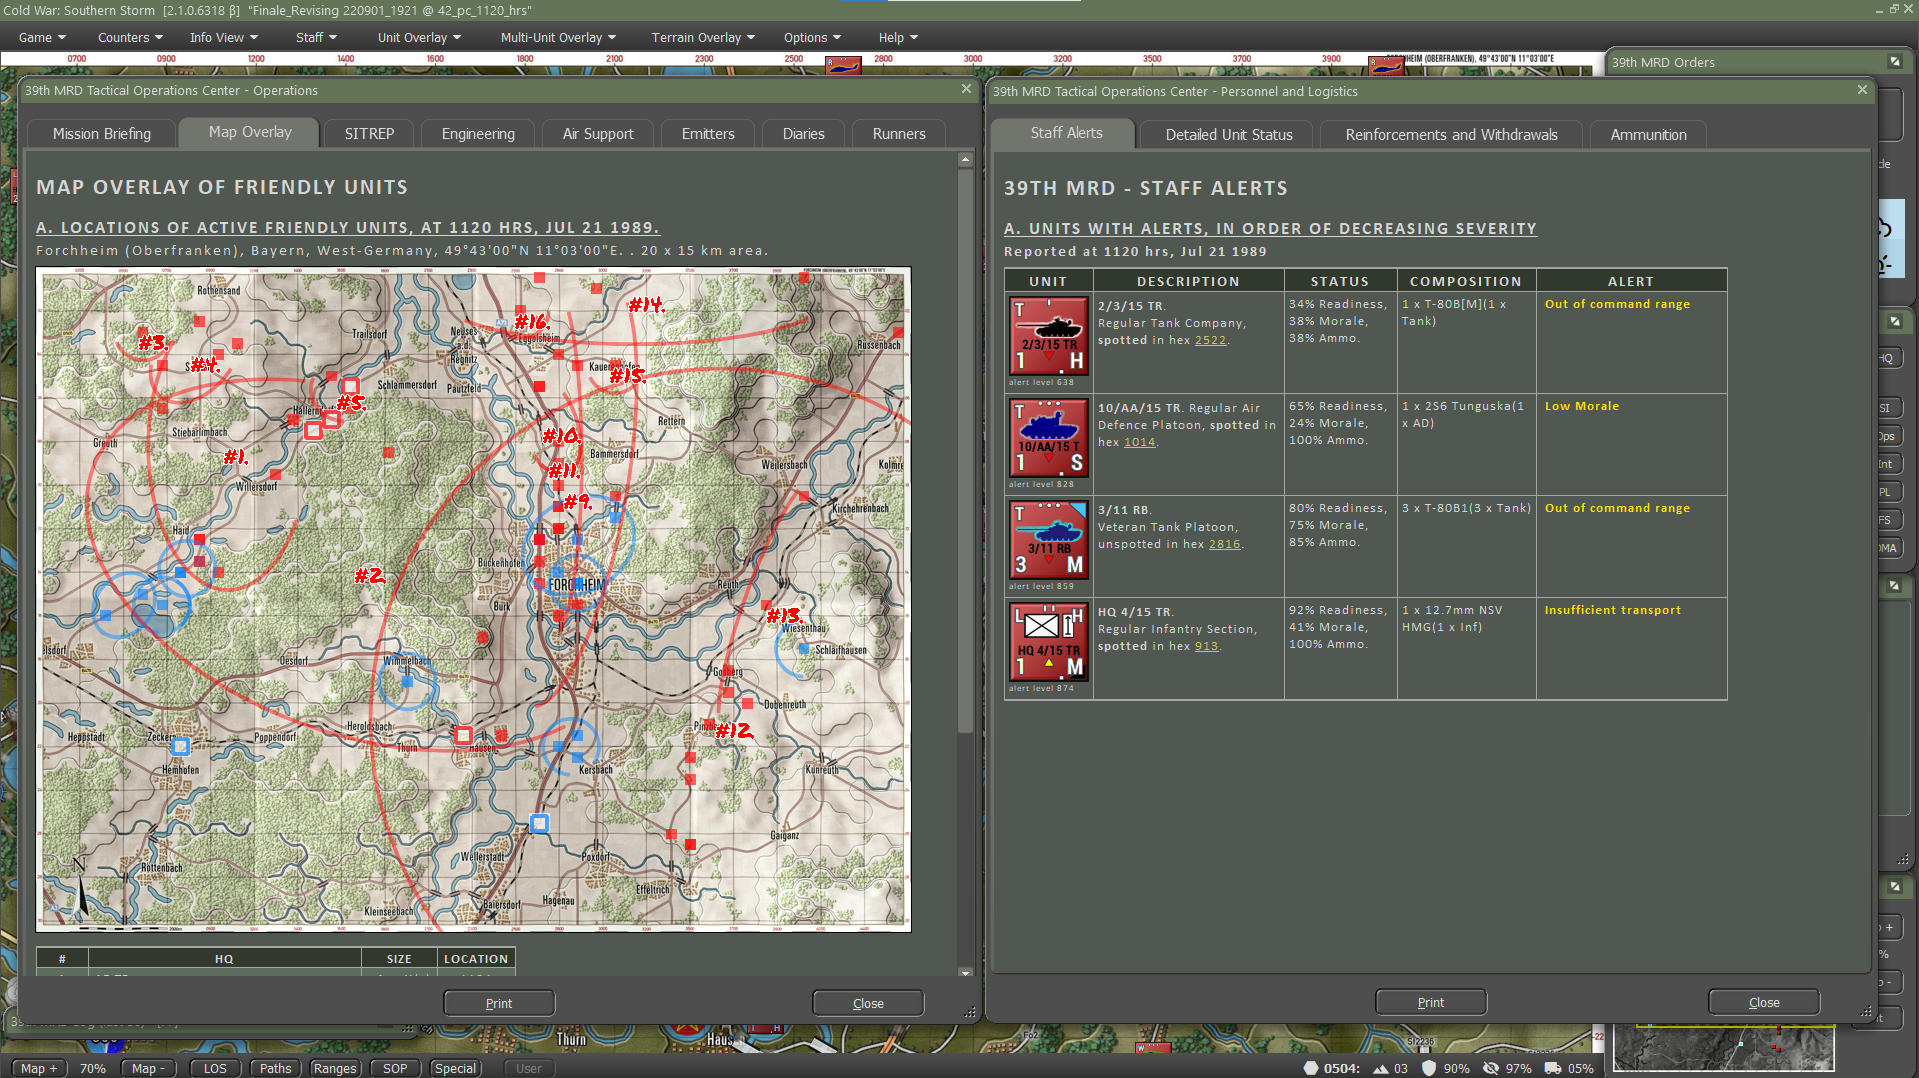The height and width of the screenshot is (1078, 1919).
Task: Toggle the User overlay button
Action: point(528,1068)
